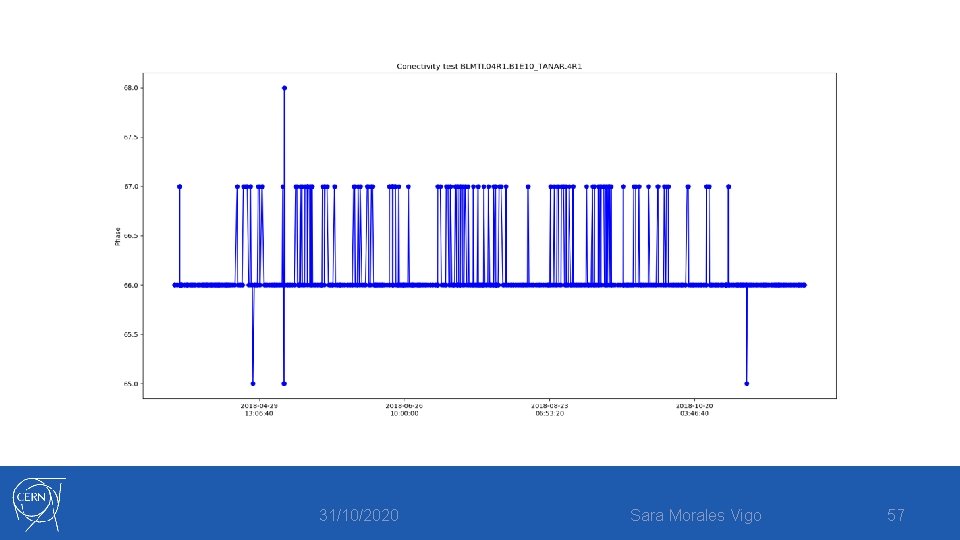Click the 67.0 y-axis tick label

[x=130, y=187]
